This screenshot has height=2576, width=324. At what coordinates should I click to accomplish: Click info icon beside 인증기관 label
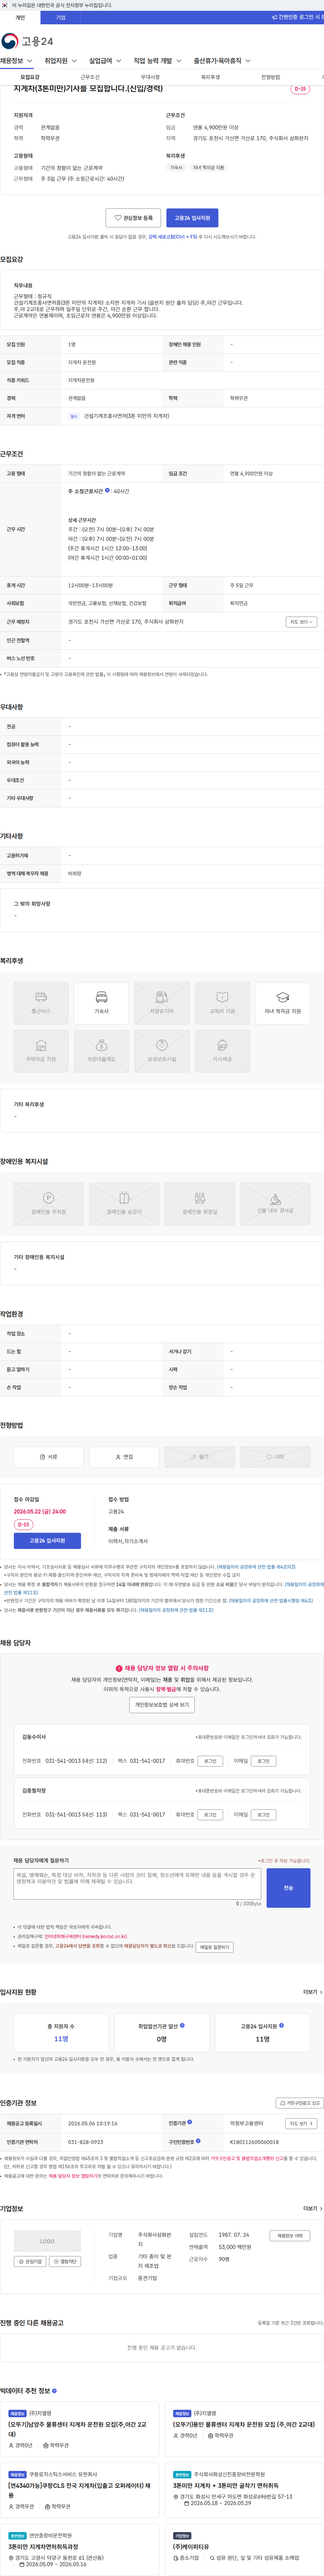(x=190, y=2122)
